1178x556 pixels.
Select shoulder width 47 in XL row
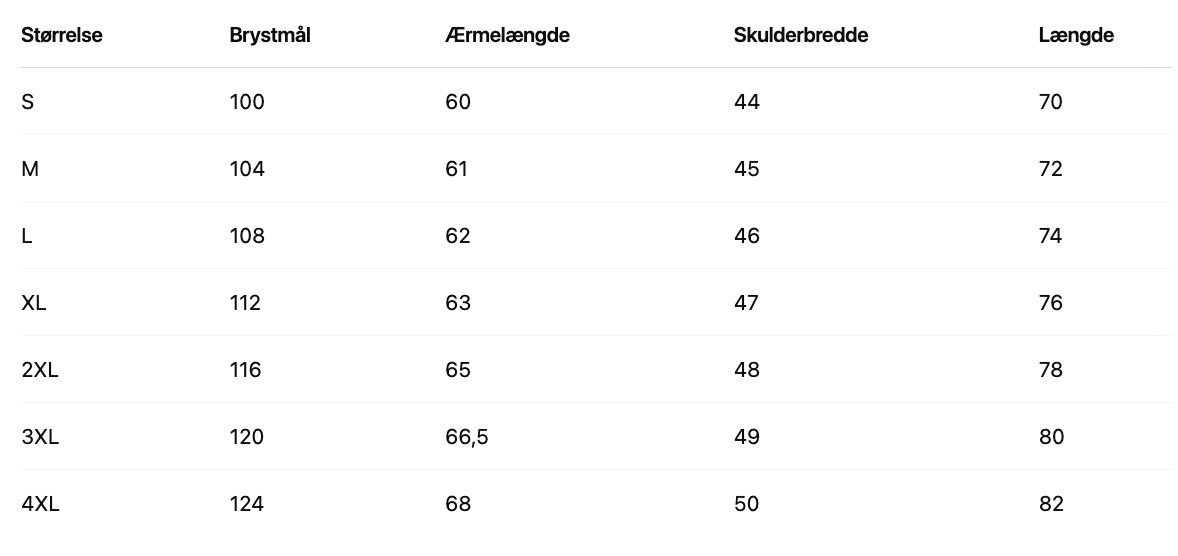[x=746, y=303]
